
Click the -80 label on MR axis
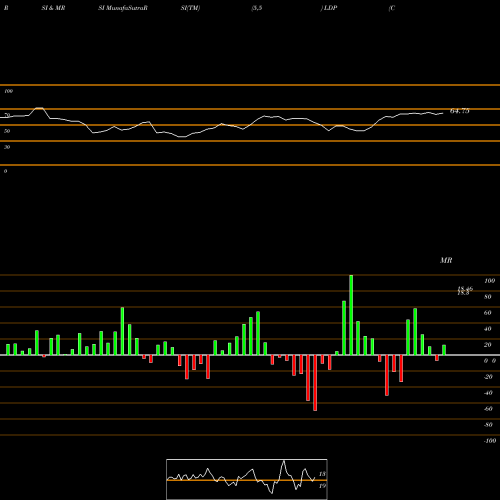pyautogui.click(x=488, y=425)
